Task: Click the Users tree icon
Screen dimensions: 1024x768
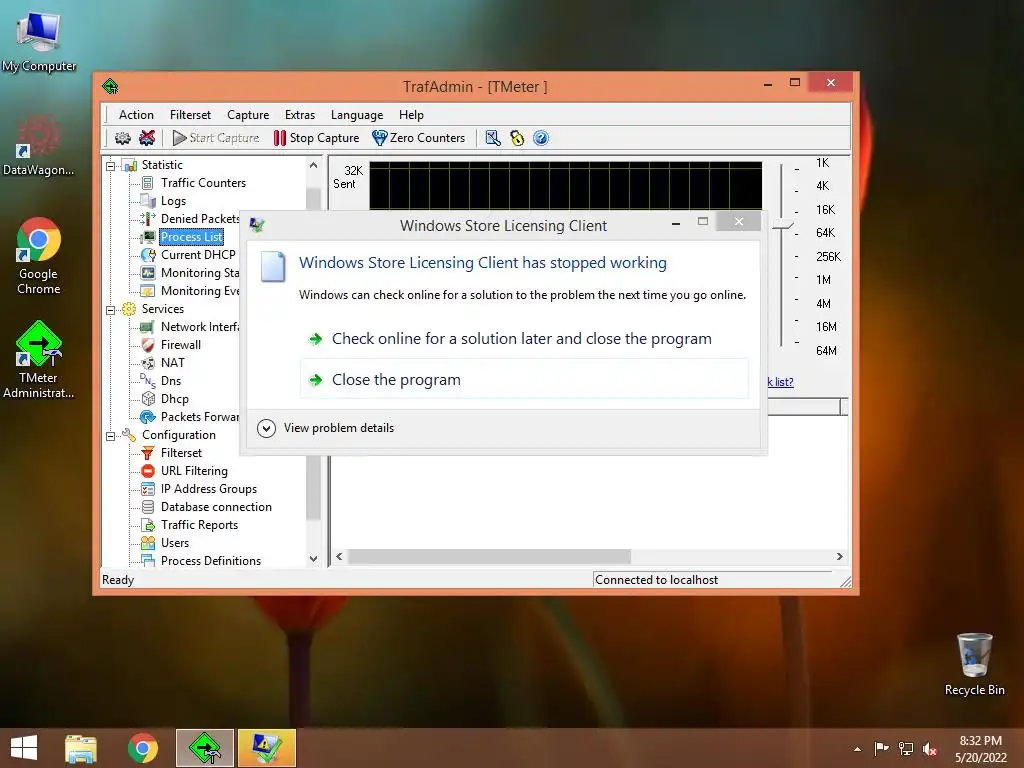Action: 148,543
